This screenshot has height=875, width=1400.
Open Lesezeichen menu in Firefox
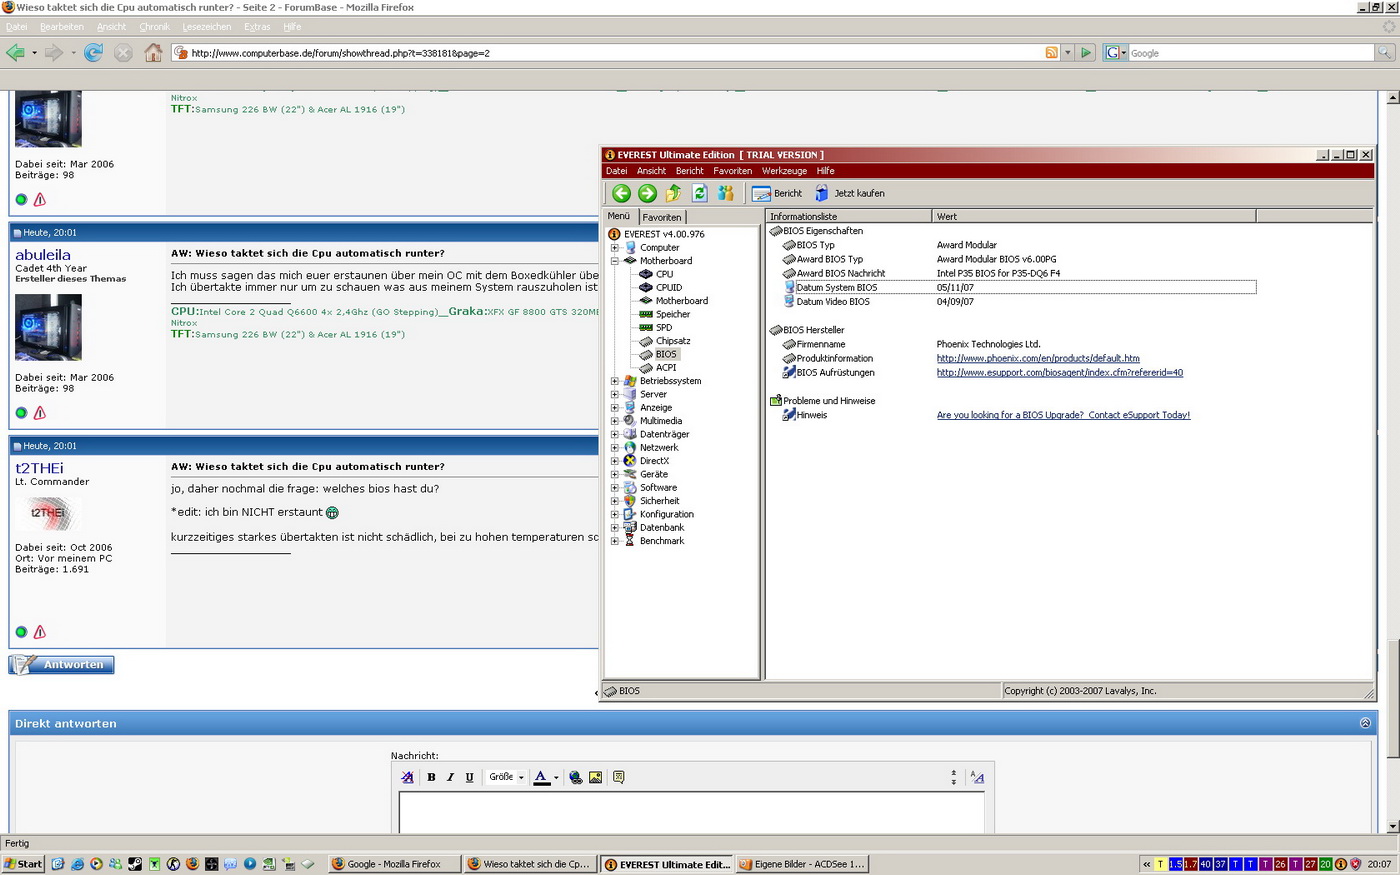click(x=207, y=27)
